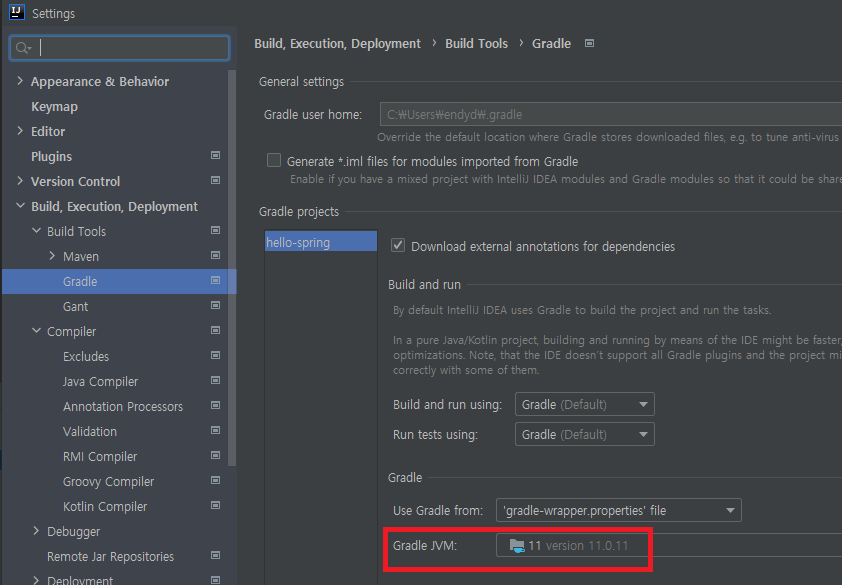
Task: Click project-level icon next to Maven
Action: click(x=215, y=255)
